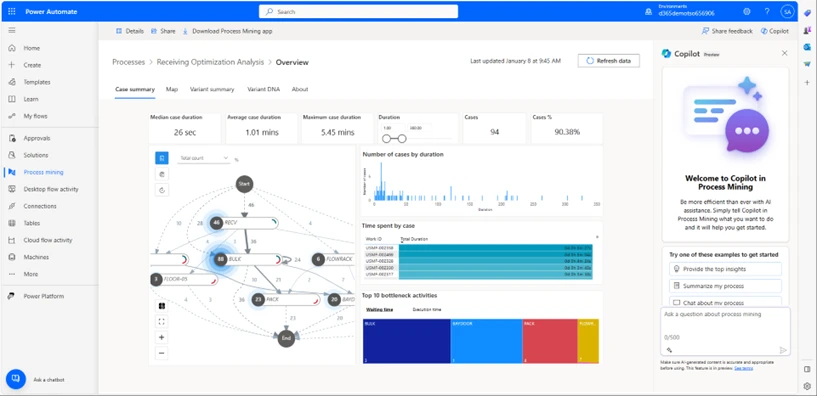The image size is (817, 396).
Task: Click the right Duration slider handle
Action: (x=402, y=139)
